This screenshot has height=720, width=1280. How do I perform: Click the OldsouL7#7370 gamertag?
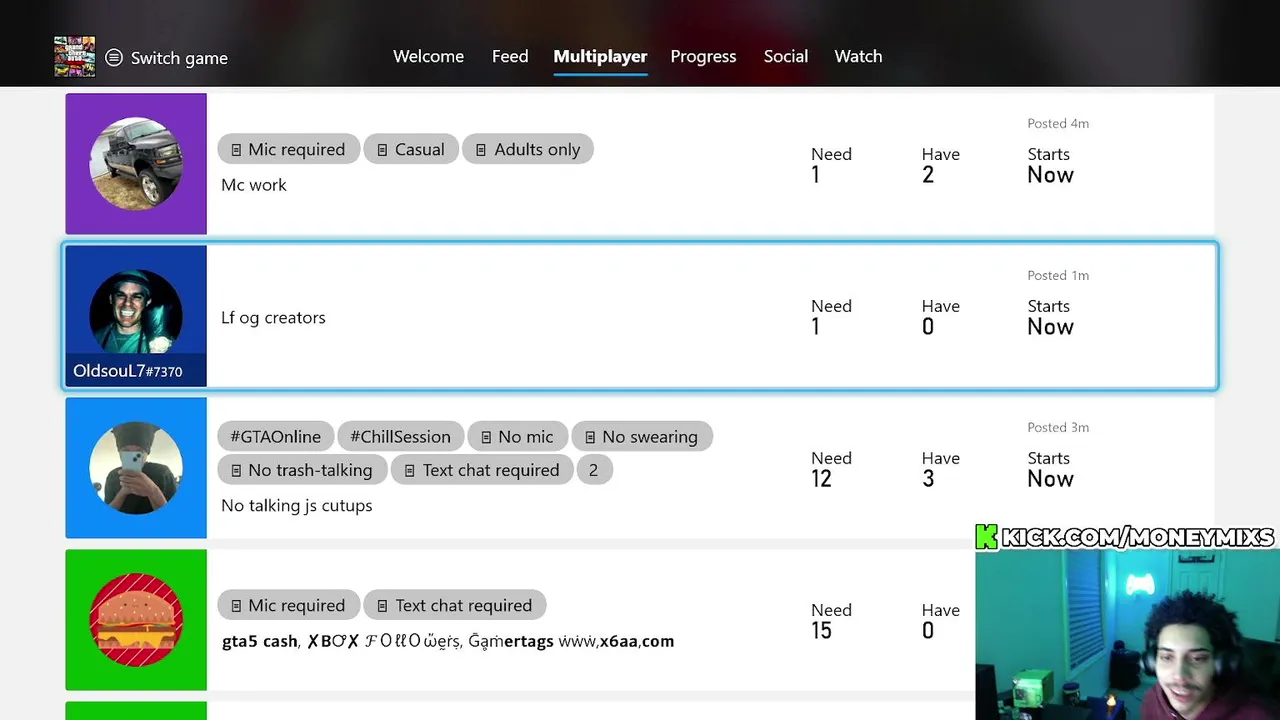point(128,371)
